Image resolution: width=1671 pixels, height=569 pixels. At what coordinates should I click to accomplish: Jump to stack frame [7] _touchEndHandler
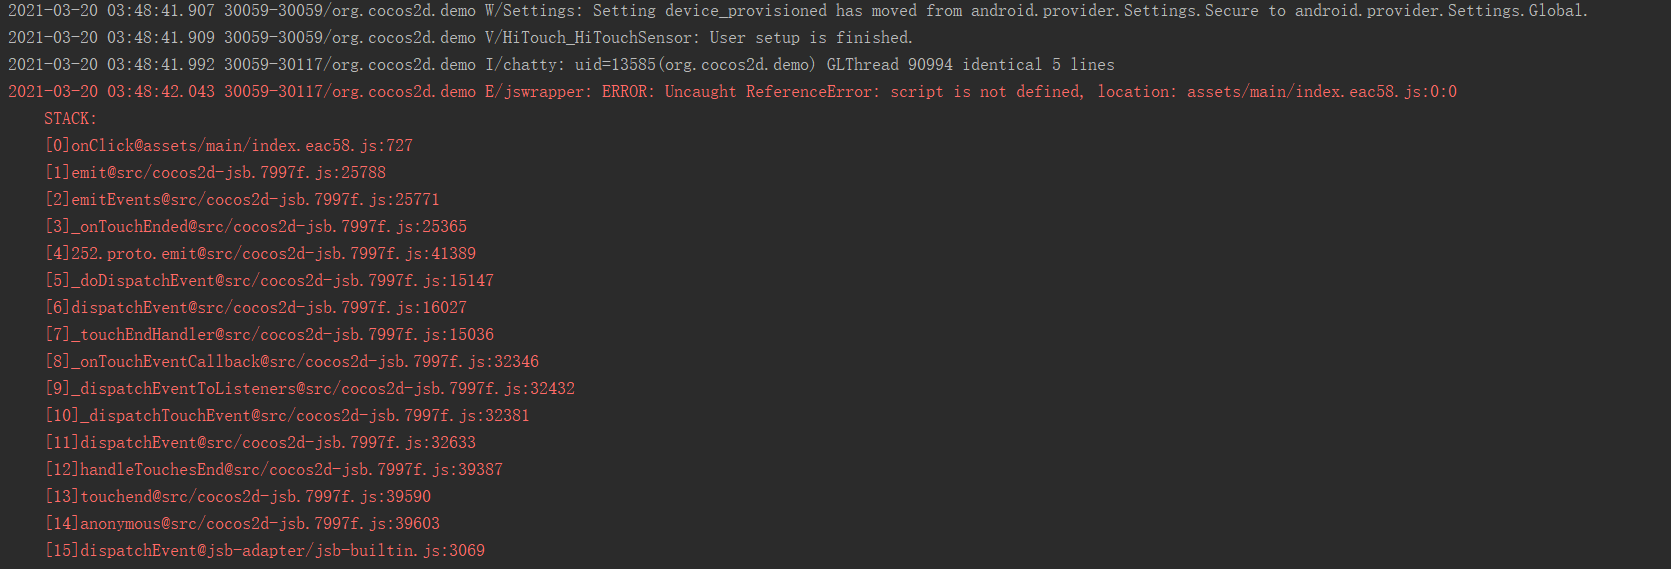click(269, 335)
